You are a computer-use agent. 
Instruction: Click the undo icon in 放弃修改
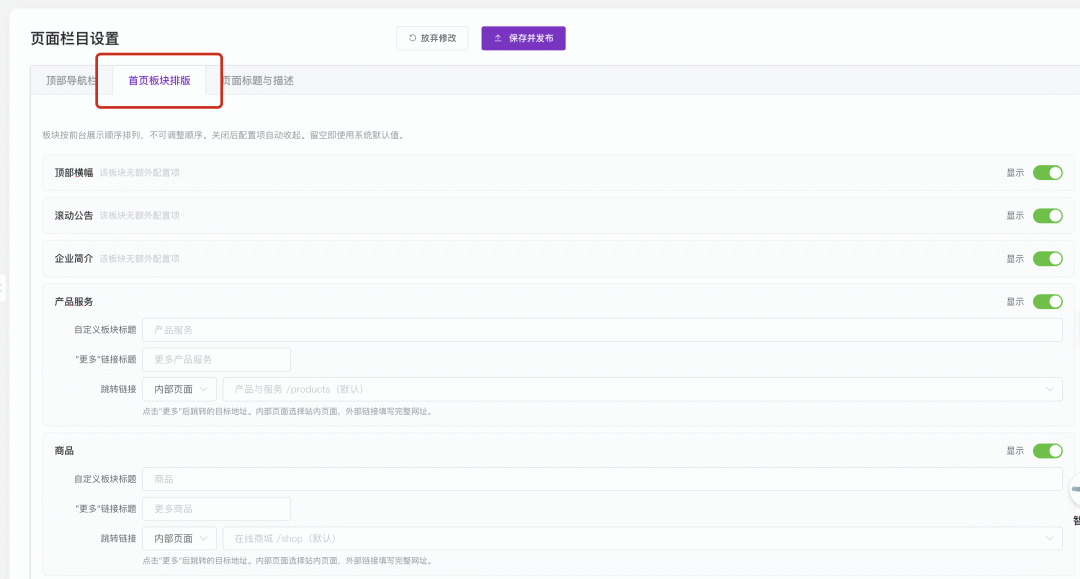[x=412, y=38]
